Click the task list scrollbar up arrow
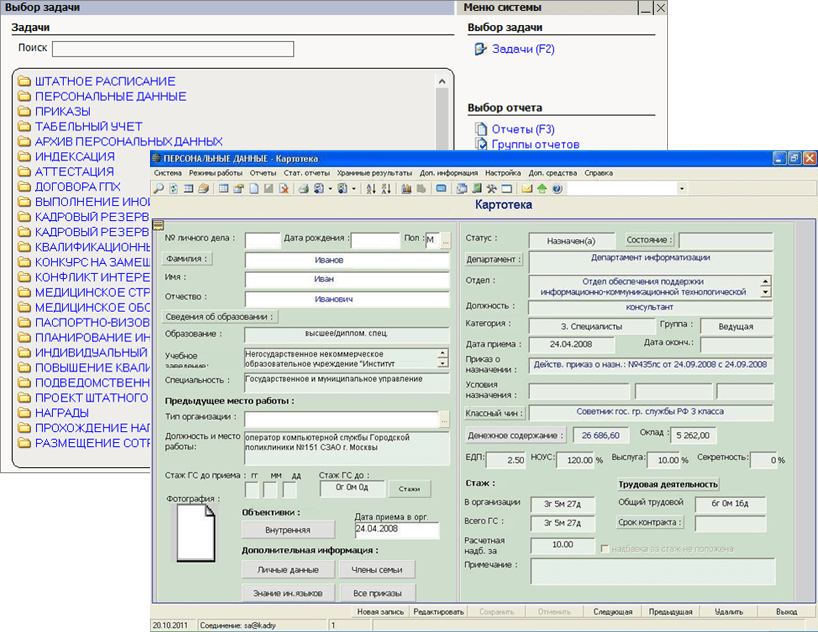 [x=442, y=81]
